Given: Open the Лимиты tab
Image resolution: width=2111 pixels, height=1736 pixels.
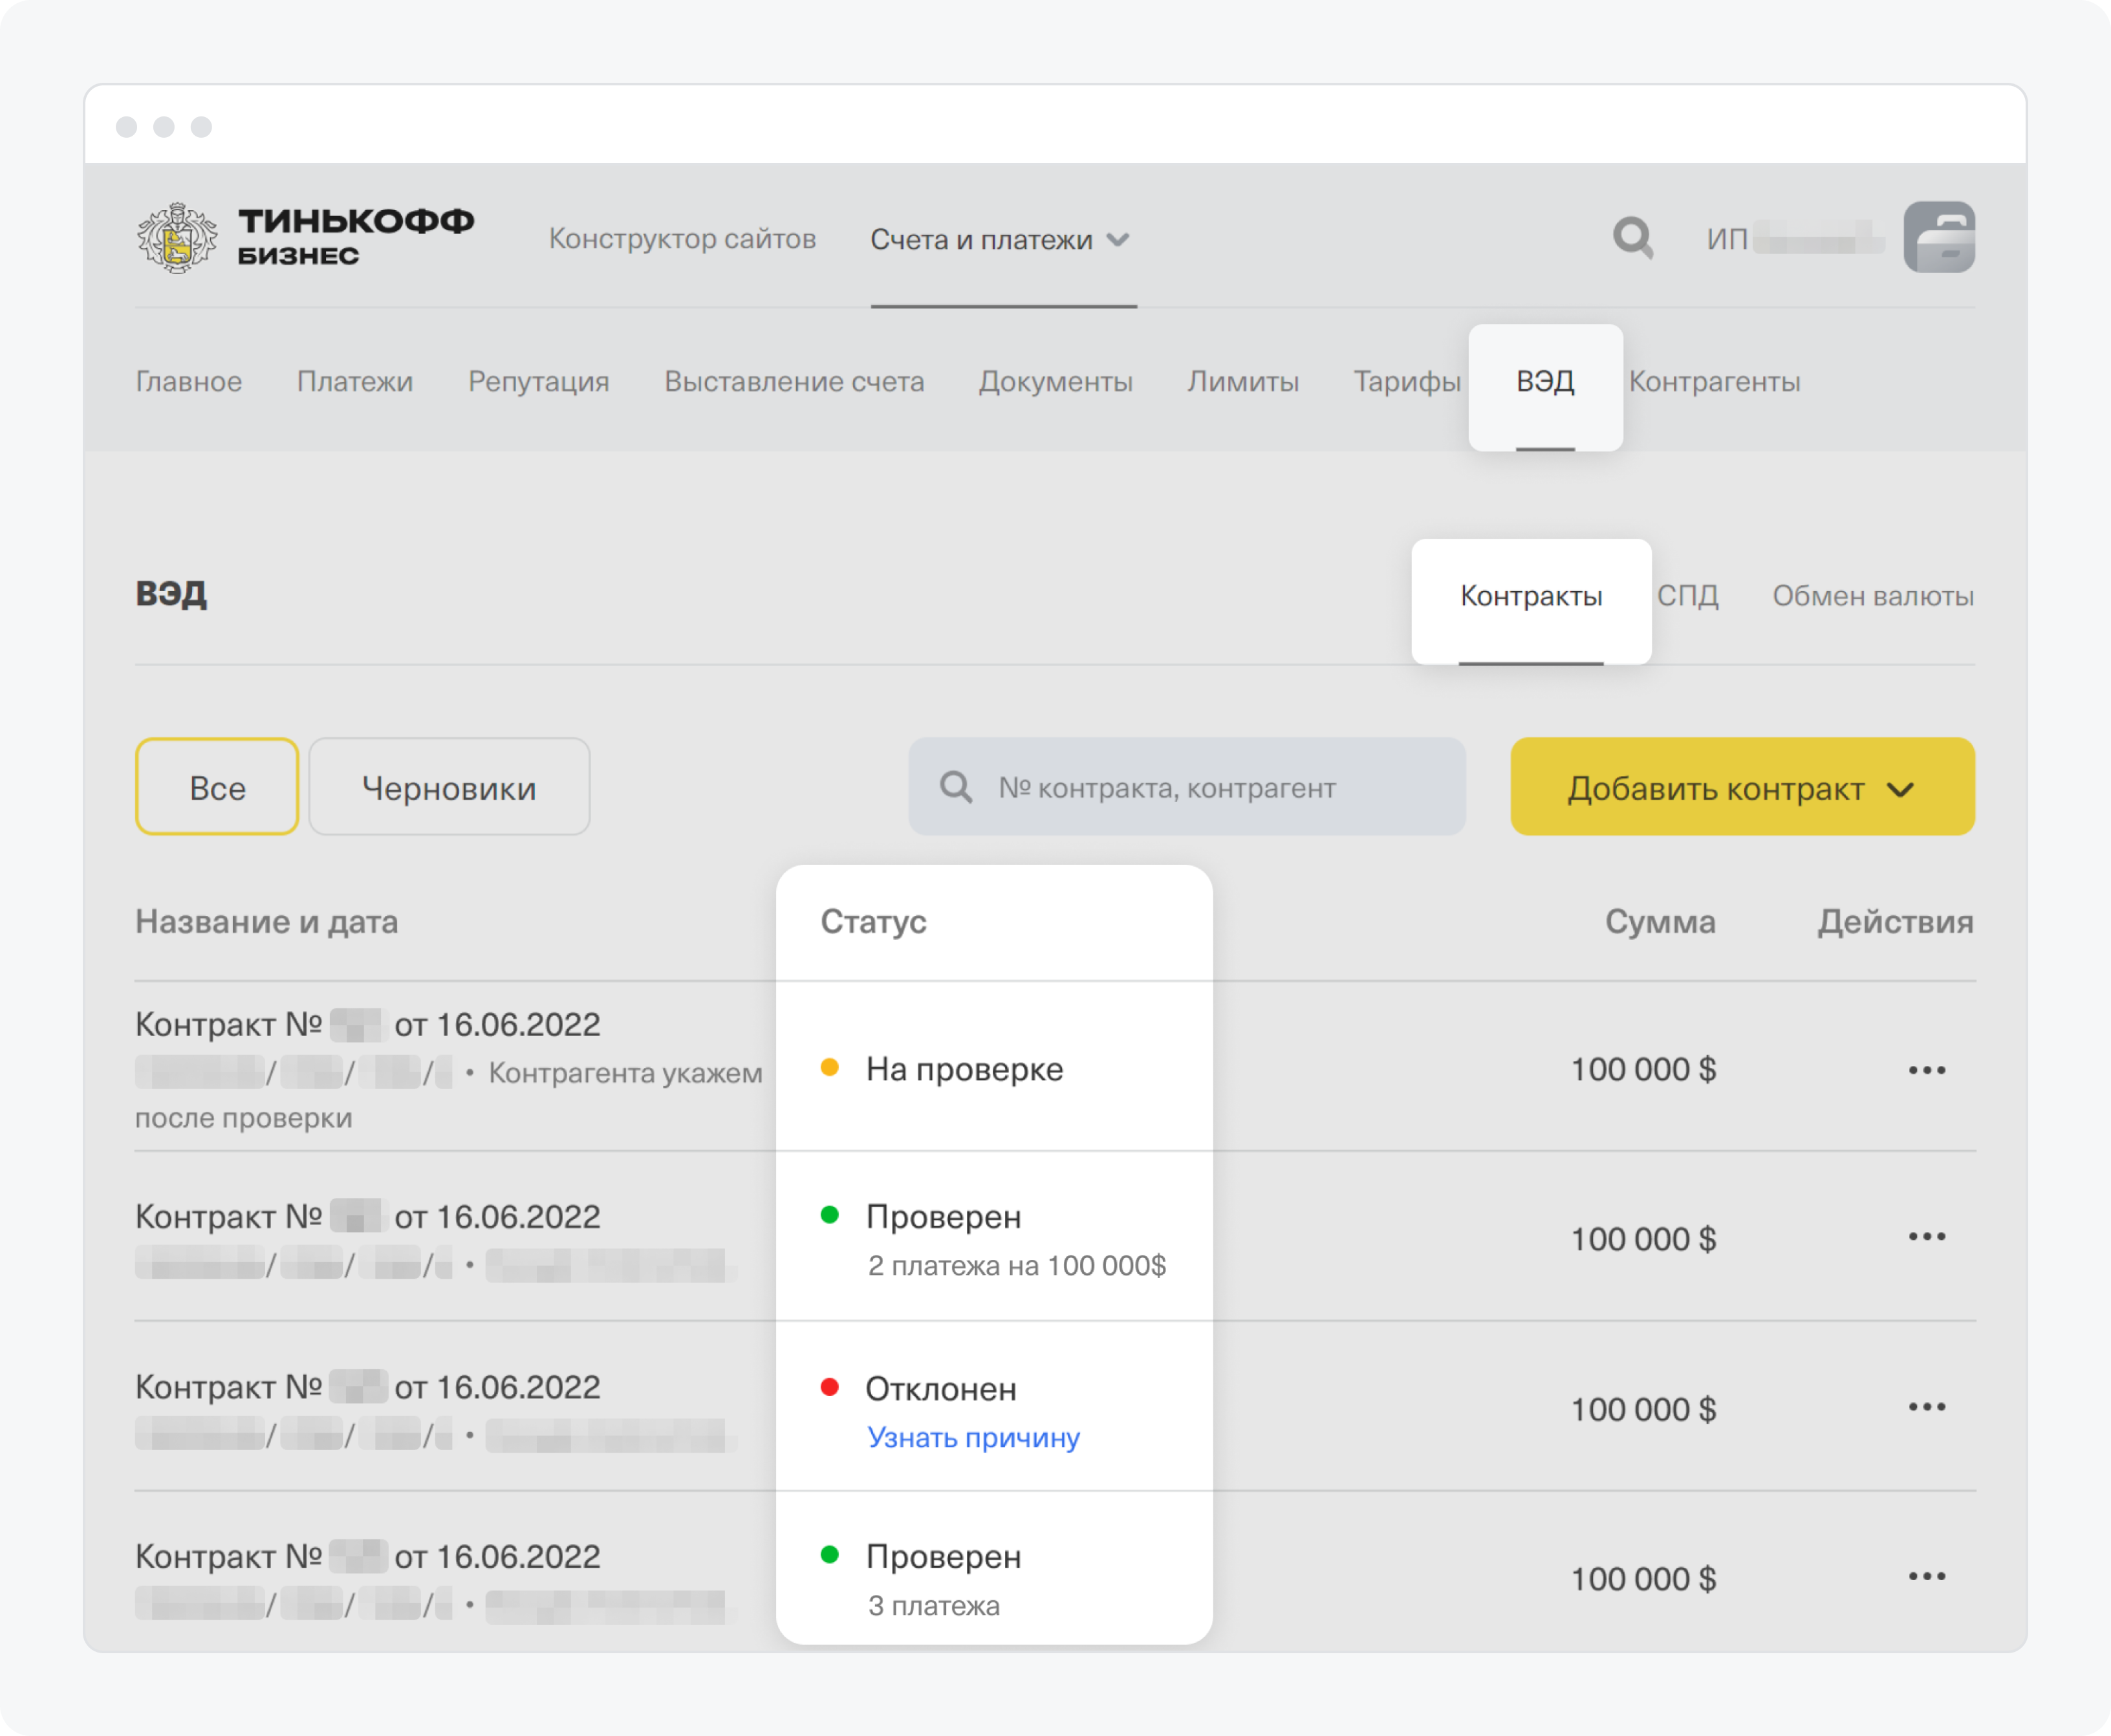Looking at the screenshot, I should coord(1243,382).
